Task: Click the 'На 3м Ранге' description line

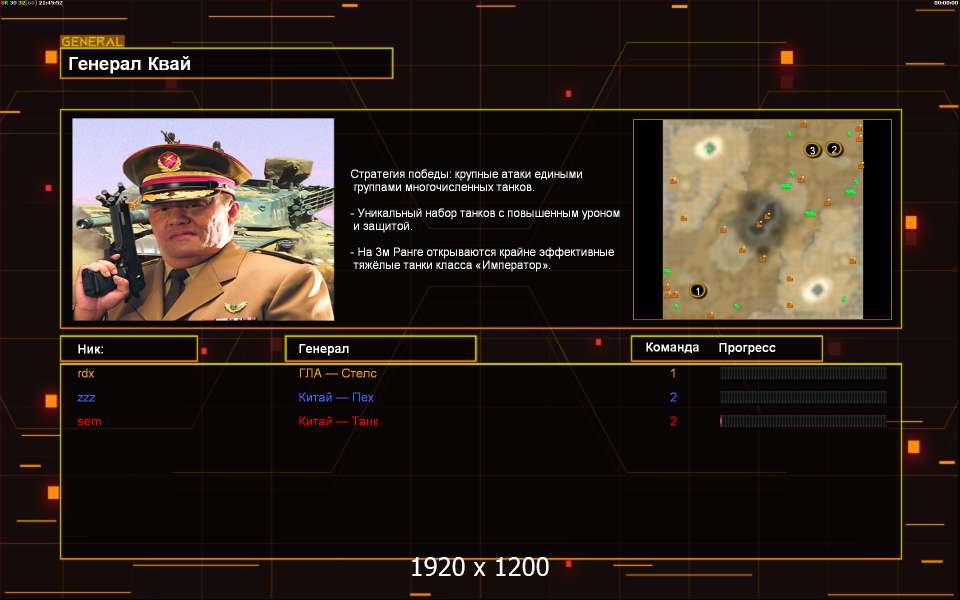Action: pyautogui.click(x=482, y=258)
